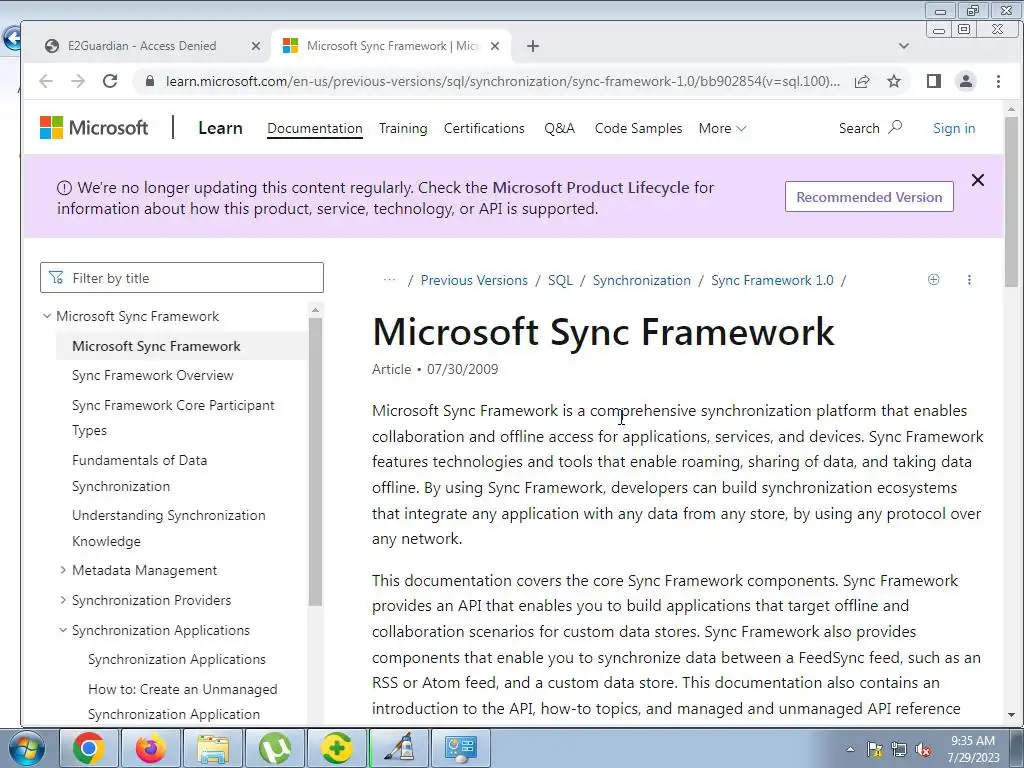The height and width of the screenshot is (768, 1024).
Task: Reload the page with the refresh icon
Action: tap(110, 81)
